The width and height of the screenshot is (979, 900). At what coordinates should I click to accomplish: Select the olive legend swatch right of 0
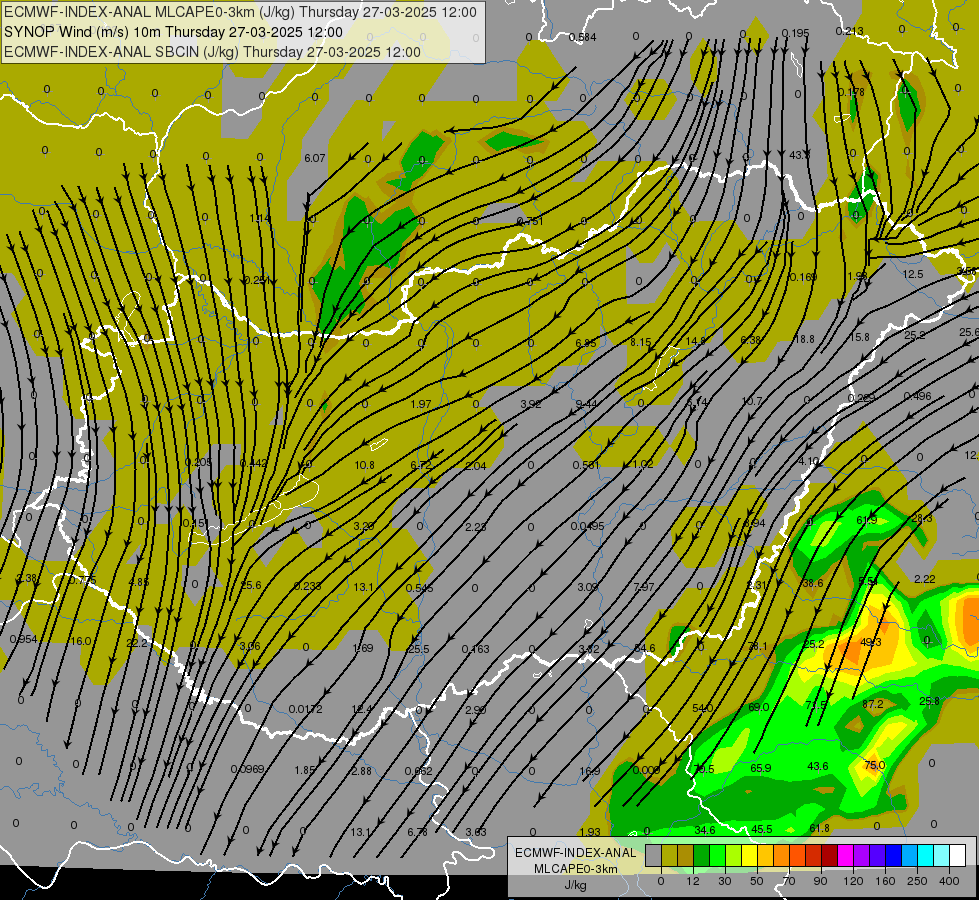(x=669, y=855)
